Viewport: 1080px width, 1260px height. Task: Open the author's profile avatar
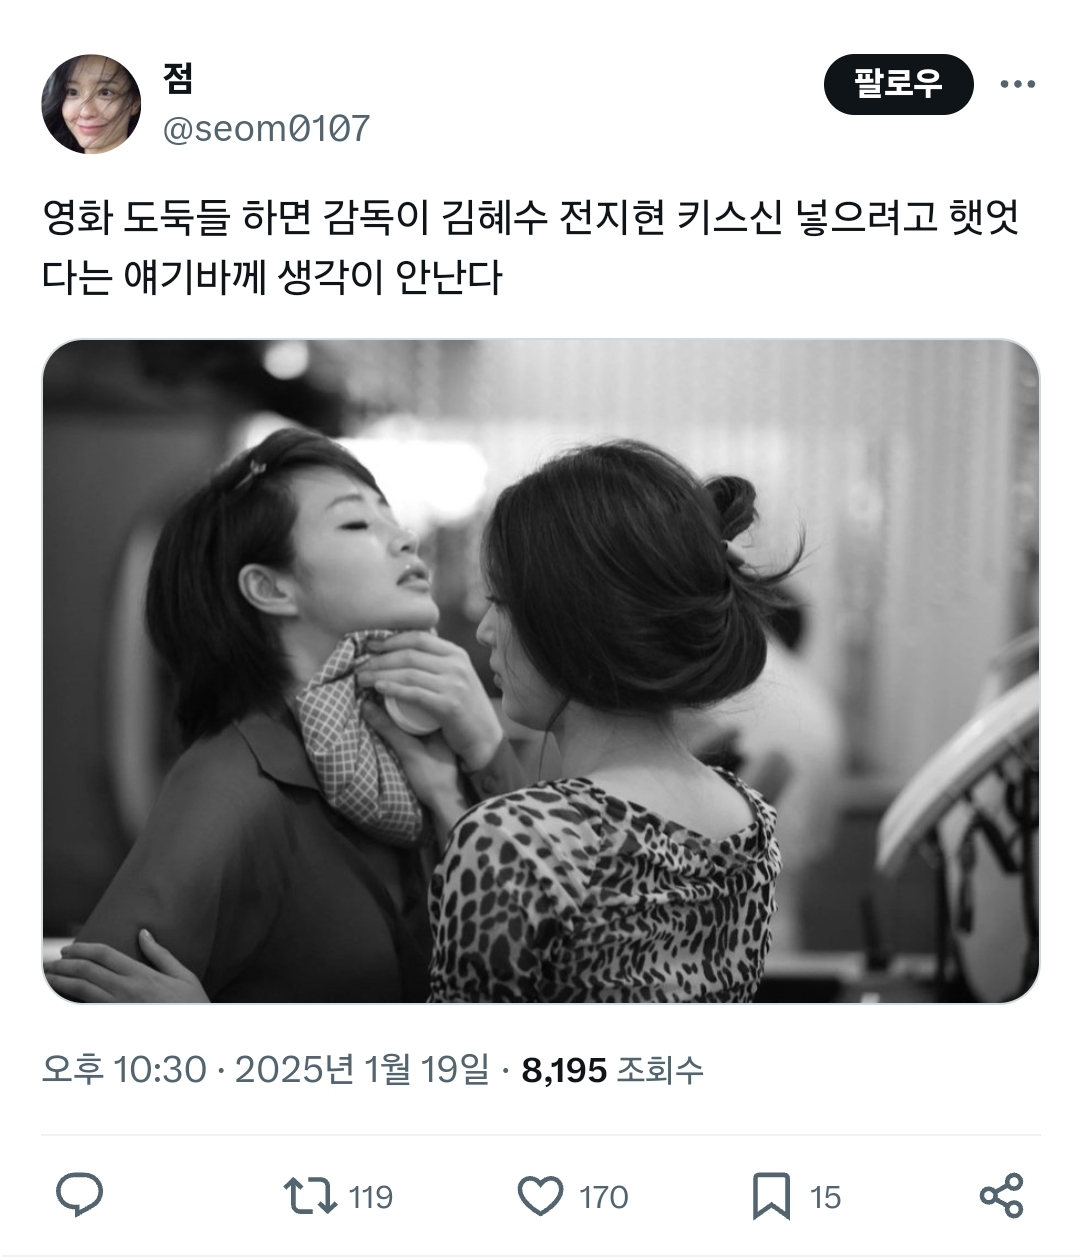click(x=91, y=104)
